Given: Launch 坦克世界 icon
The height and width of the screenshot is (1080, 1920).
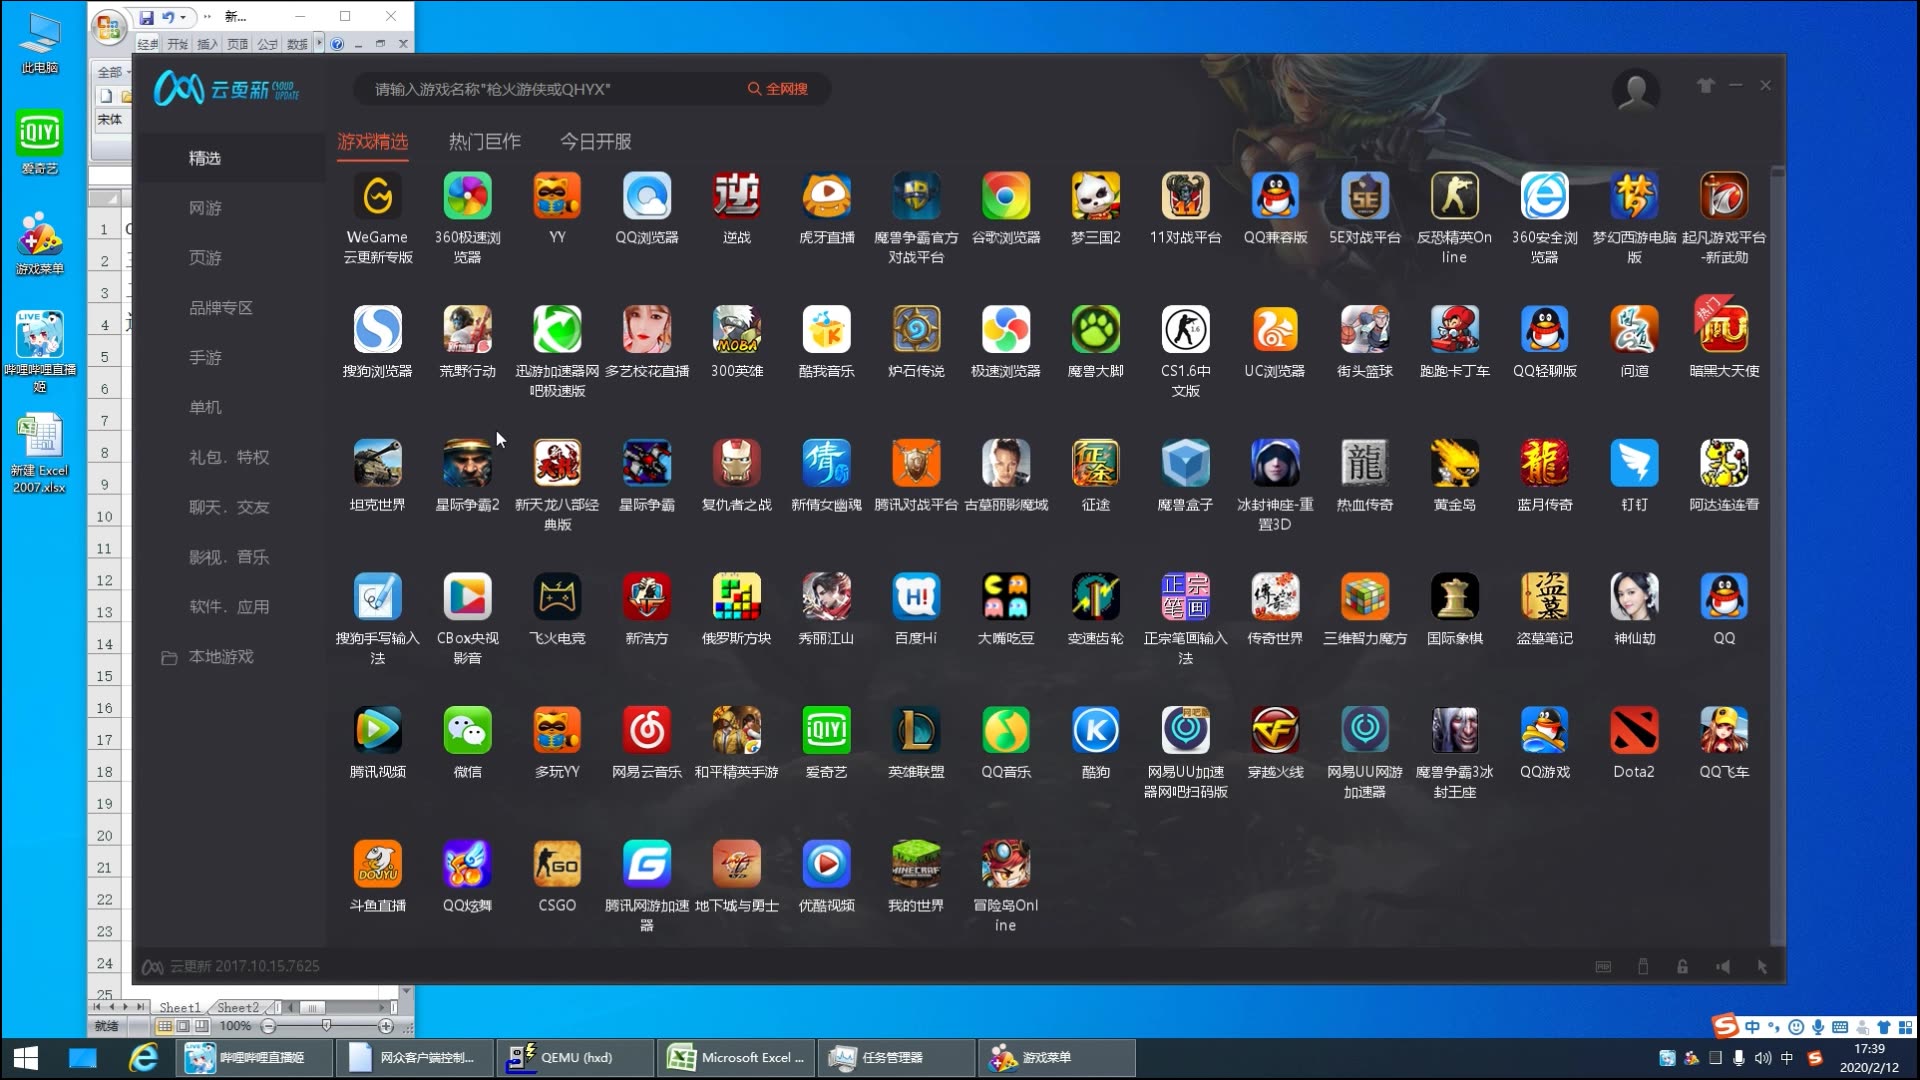Looking at the screenshot, I should pyautogui.click(x=377, y=463).
